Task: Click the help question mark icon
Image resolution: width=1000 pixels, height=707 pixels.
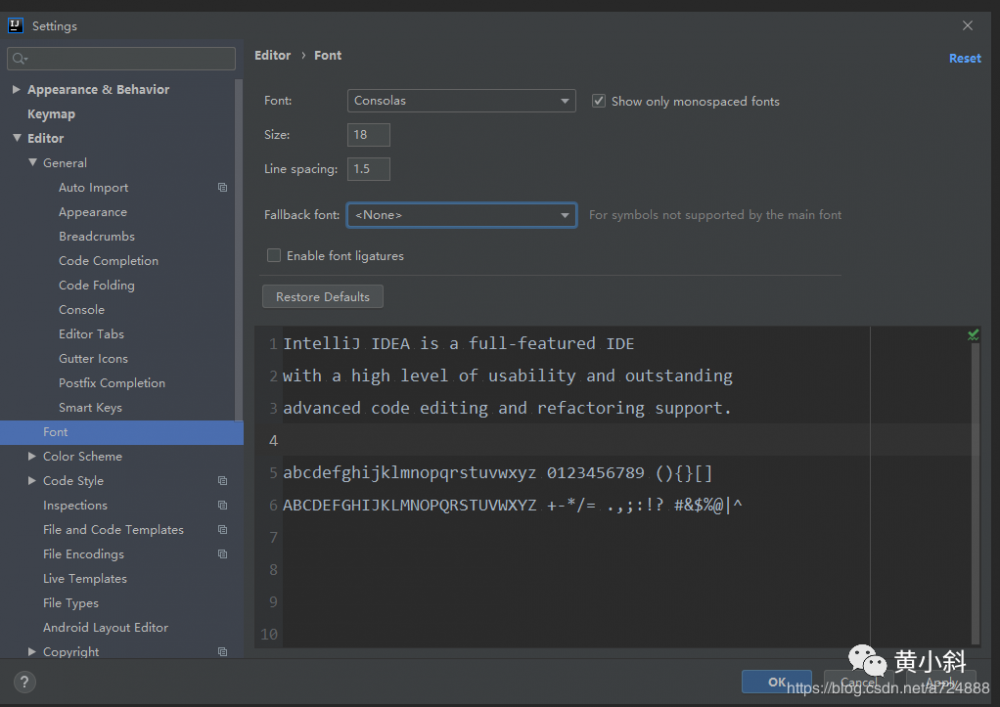Action: (x=25, y=682)
